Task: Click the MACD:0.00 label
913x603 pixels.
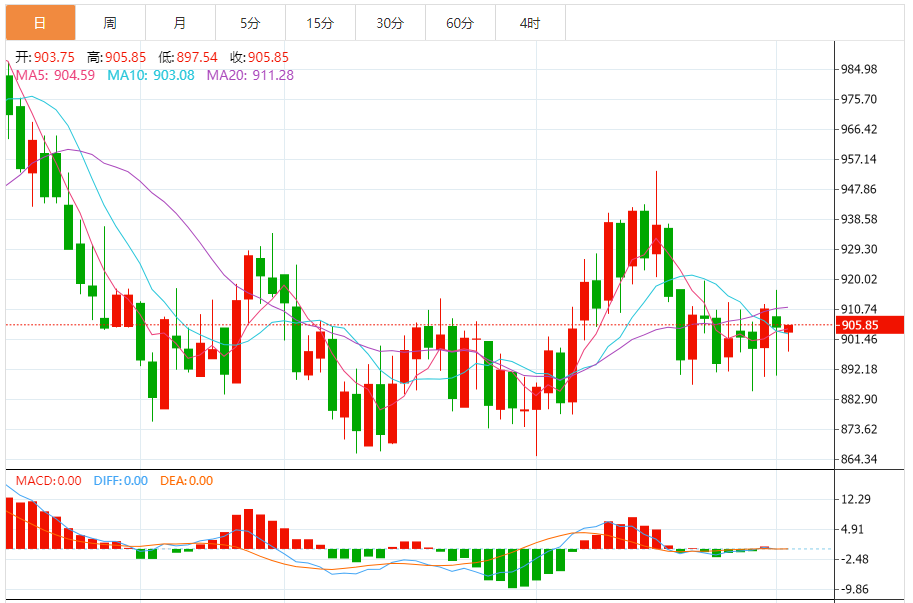Action: pos(48,481)
